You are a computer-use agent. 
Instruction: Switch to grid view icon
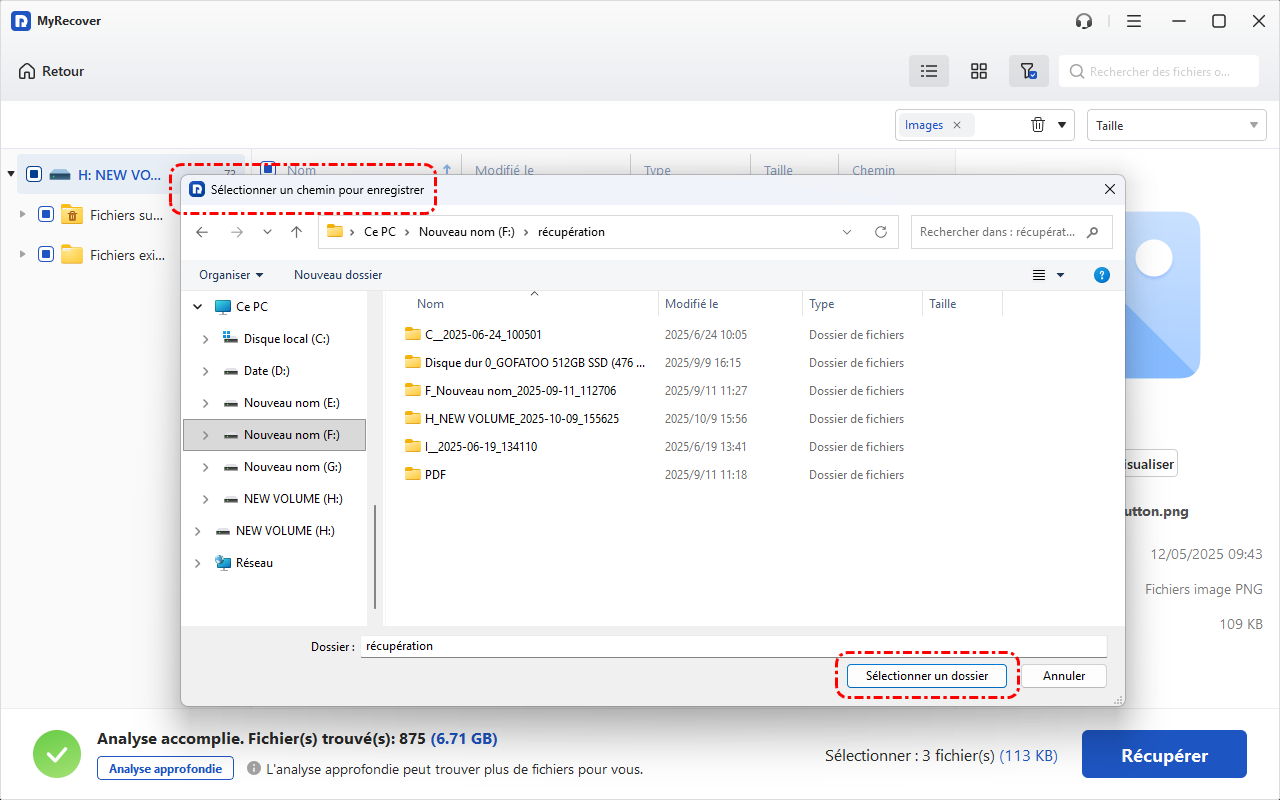tap(979, 71)
